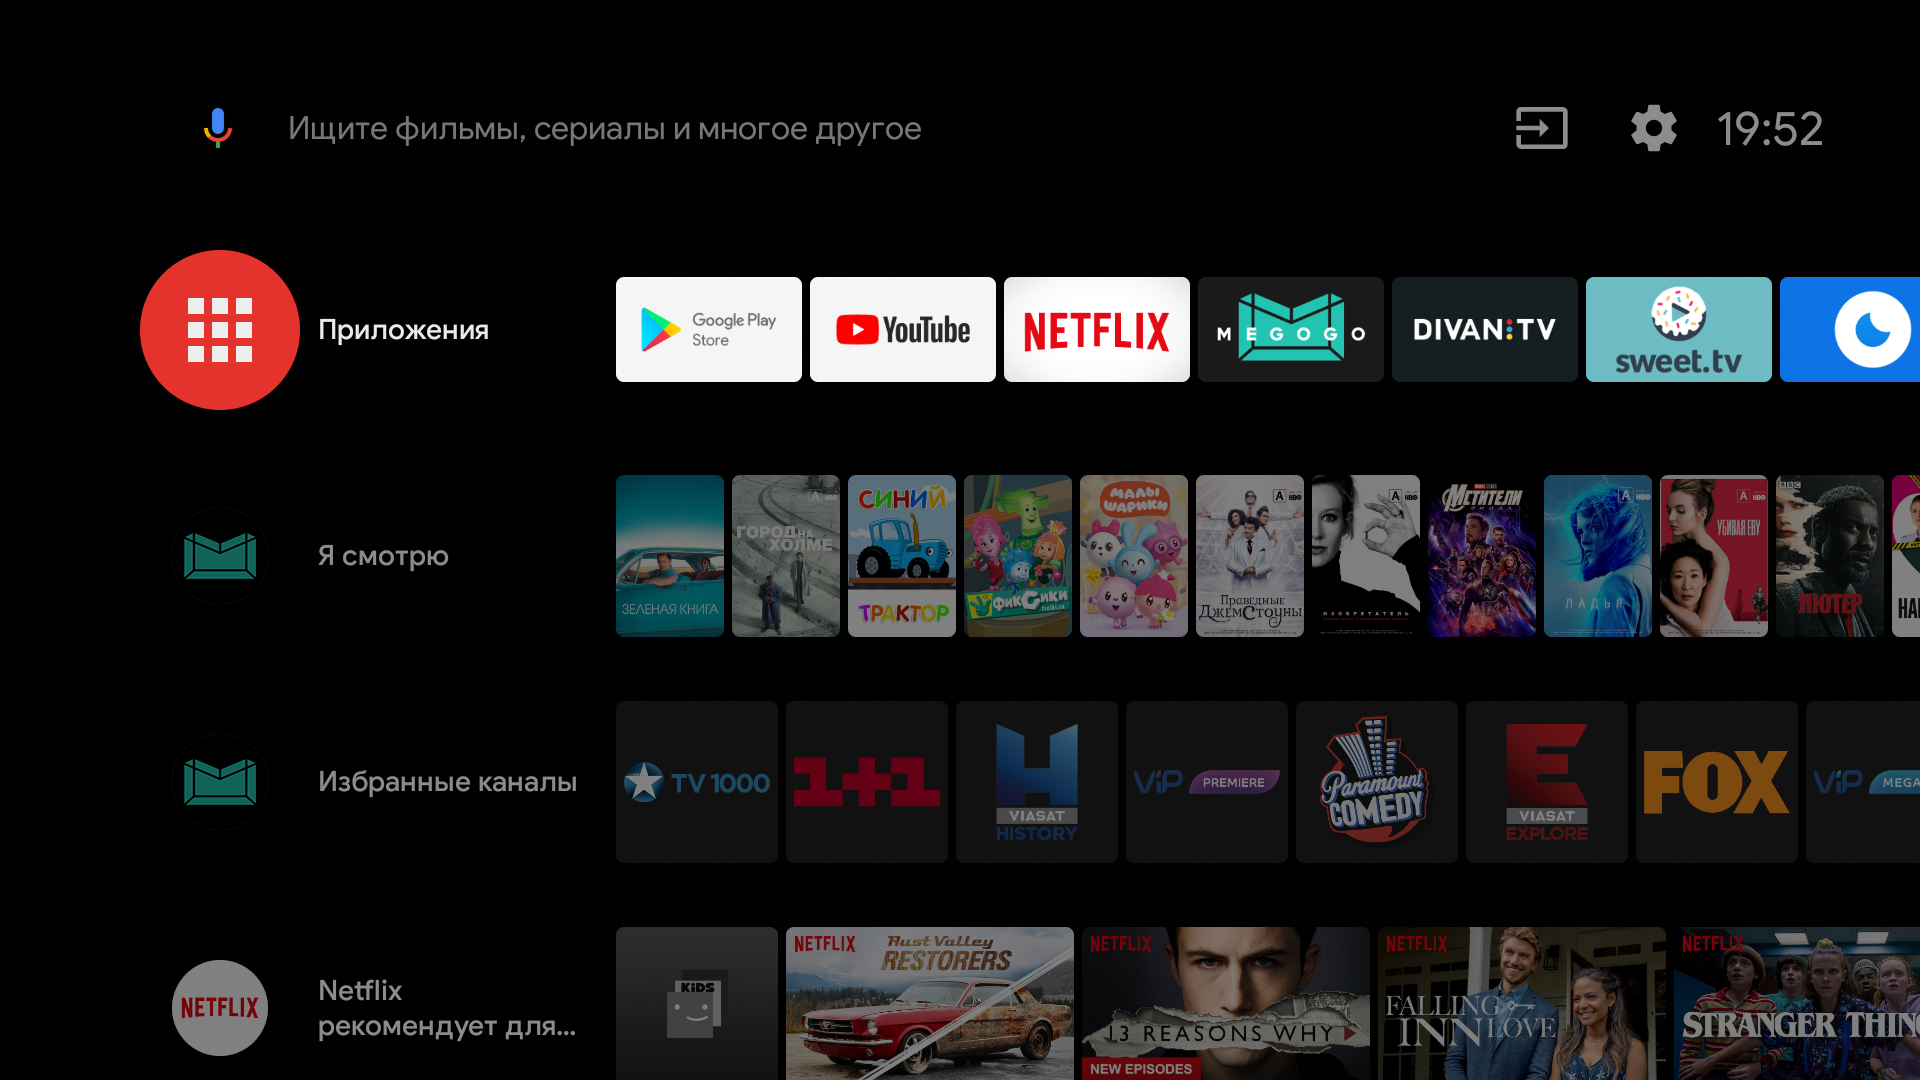Tune to the FOX channel
The image size is (1920, 1080).
[x=1717, y=782]
